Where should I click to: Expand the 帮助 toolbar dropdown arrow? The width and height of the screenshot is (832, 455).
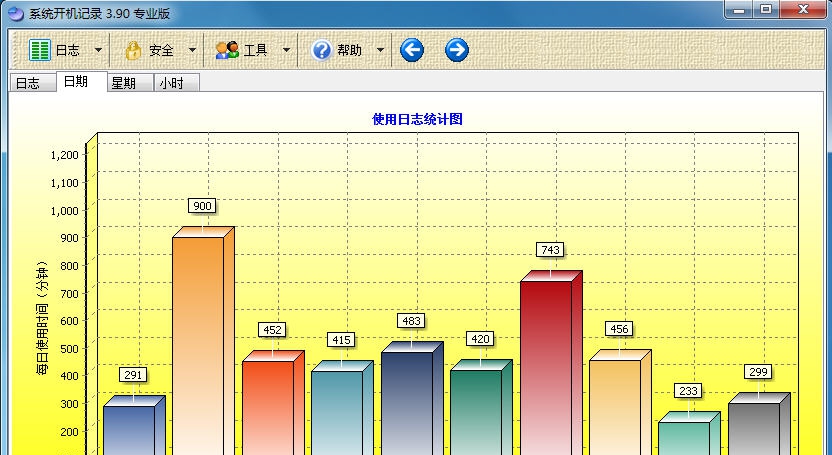[380, 50]
